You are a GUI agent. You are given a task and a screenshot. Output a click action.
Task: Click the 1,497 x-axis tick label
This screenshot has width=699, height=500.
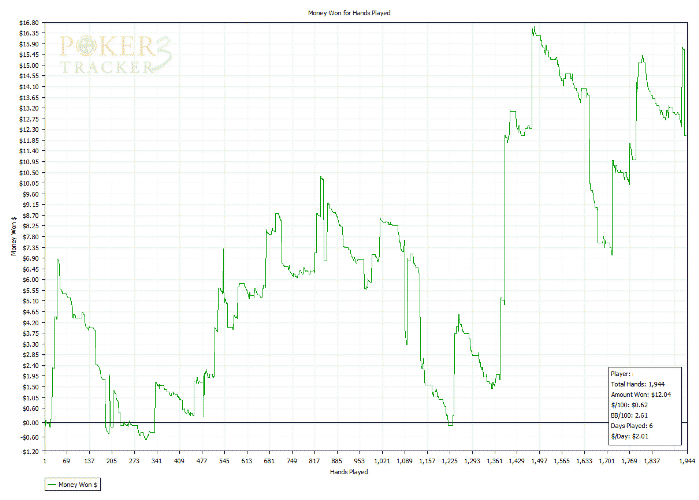coord(539,461)
